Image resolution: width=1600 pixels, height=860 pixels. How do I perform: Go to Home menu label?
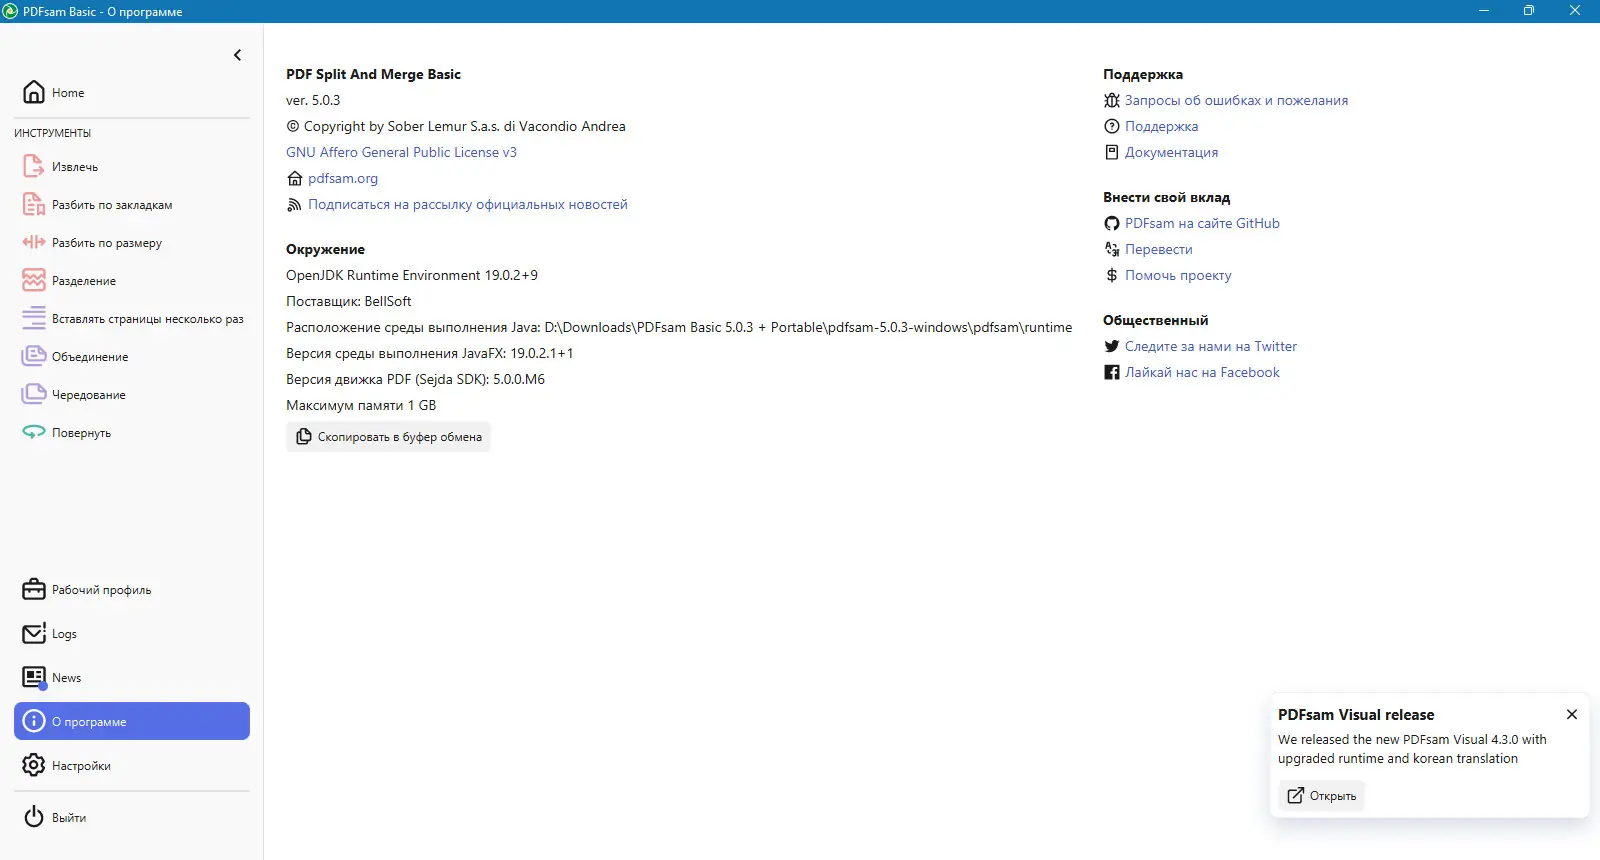point(68,93)
